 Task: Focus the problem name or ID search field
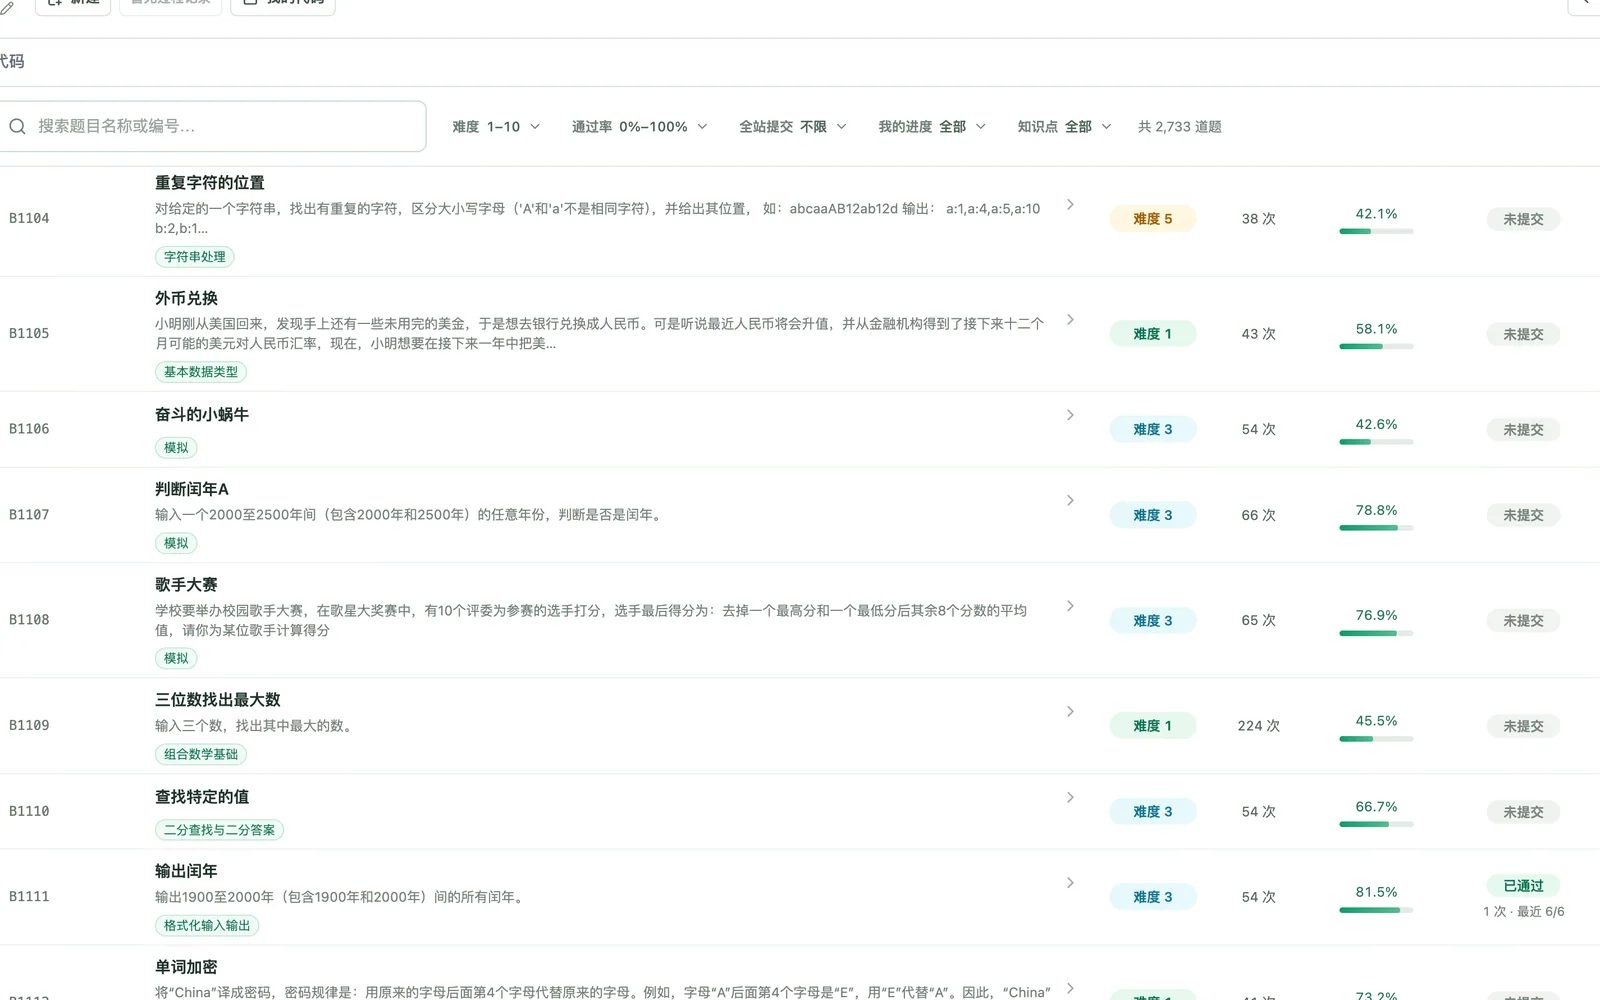tap(212, 126)
